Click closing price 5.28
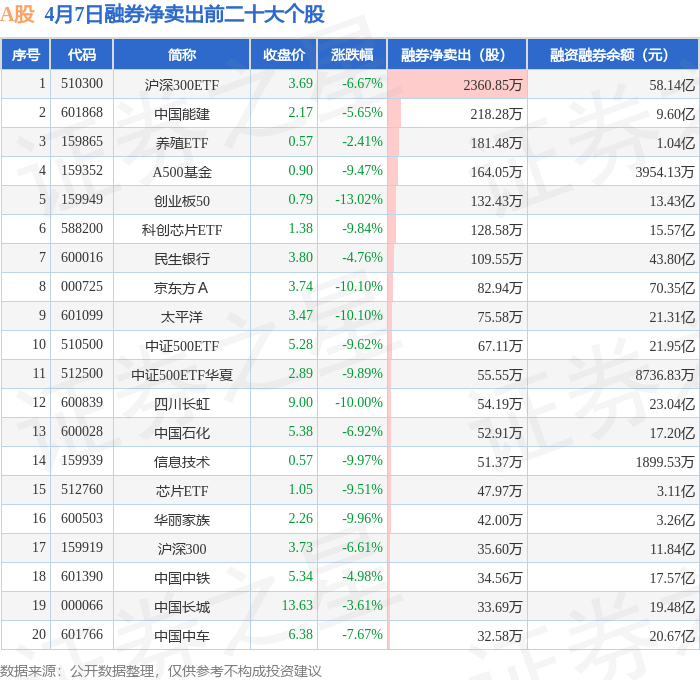The width and height of the screenshot is (700, 680). click(300, 344)
